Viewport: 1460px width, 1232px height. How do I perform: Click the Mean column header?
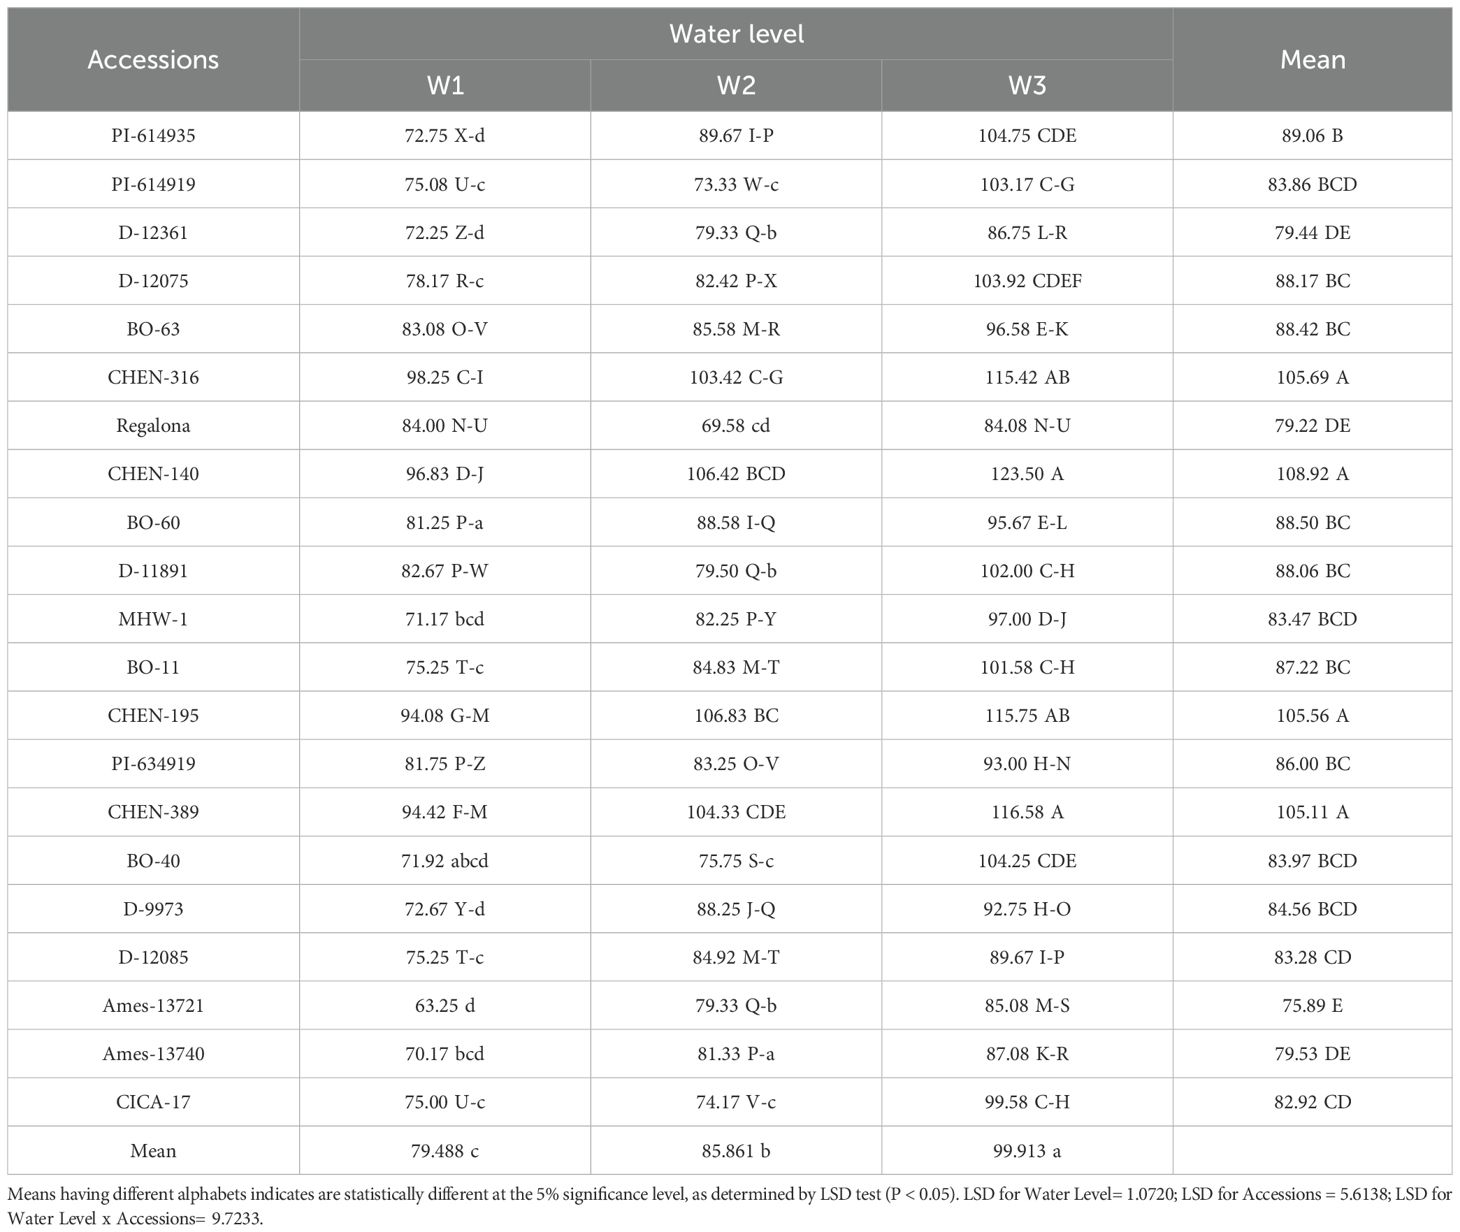1312,60
